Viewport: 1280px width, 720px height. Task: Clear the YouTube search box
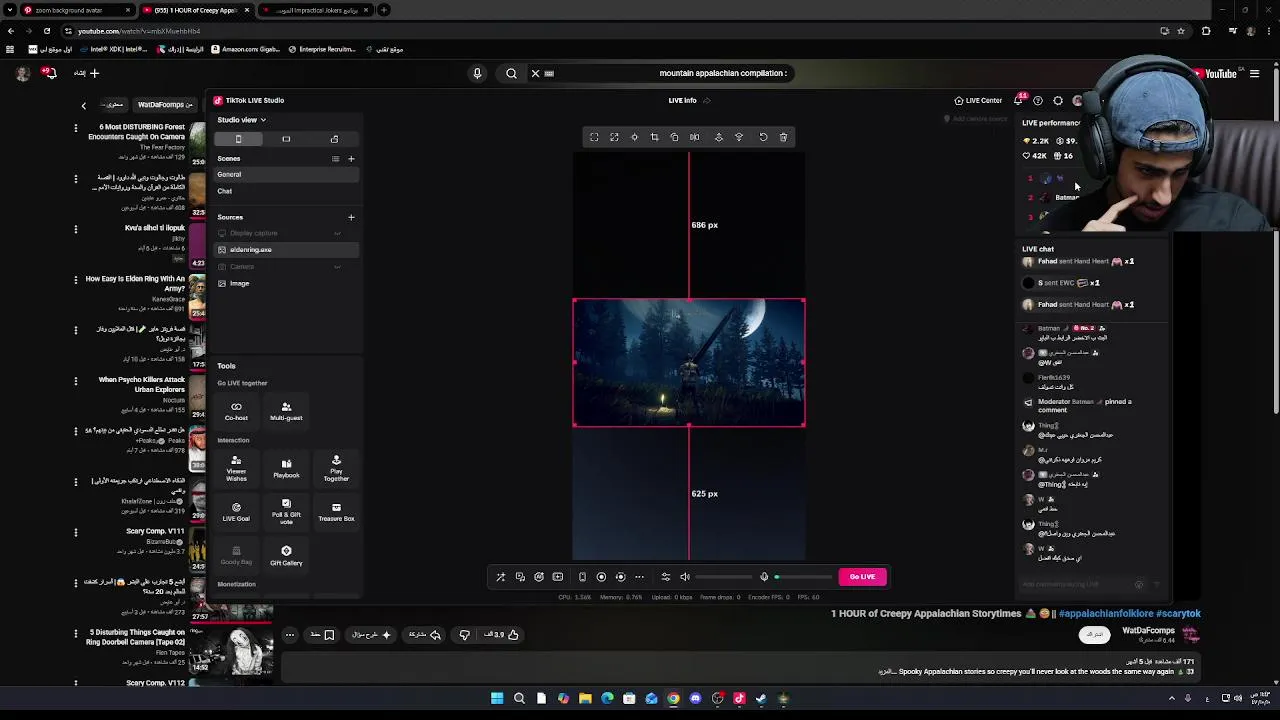tap(535, 73)
